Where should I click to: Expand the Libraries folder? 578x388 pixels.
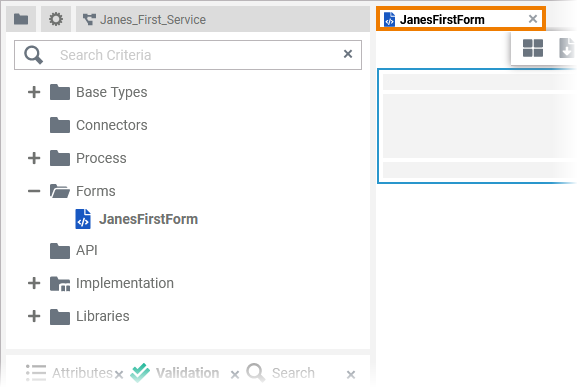coord(34,316)
